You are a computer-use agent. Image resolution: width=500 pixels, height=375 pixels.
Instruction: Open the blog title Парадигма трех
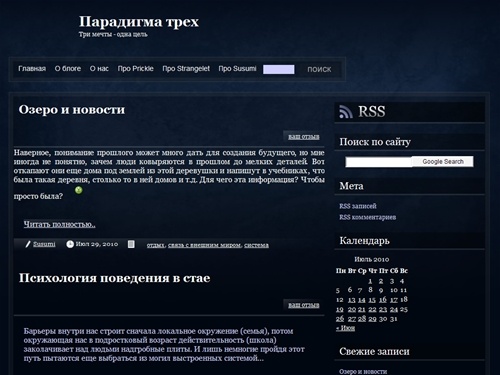(139, 22)
